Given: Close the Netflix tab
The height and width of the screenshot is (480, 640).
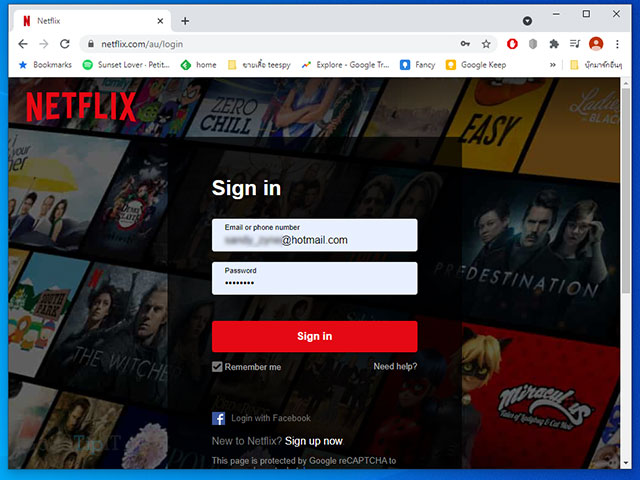Looking at the screenshot, I should pos(160,21).
